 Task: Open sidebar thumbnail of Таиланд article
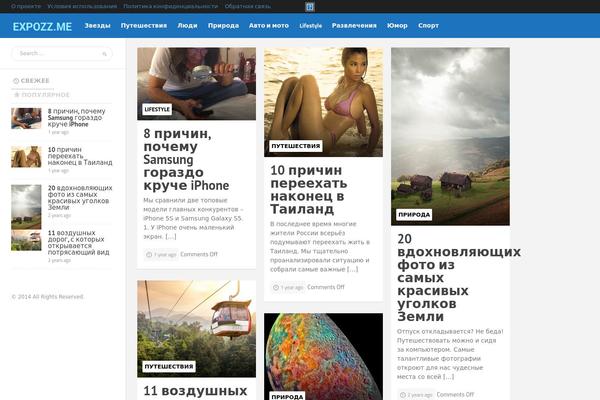click(26, 157)
